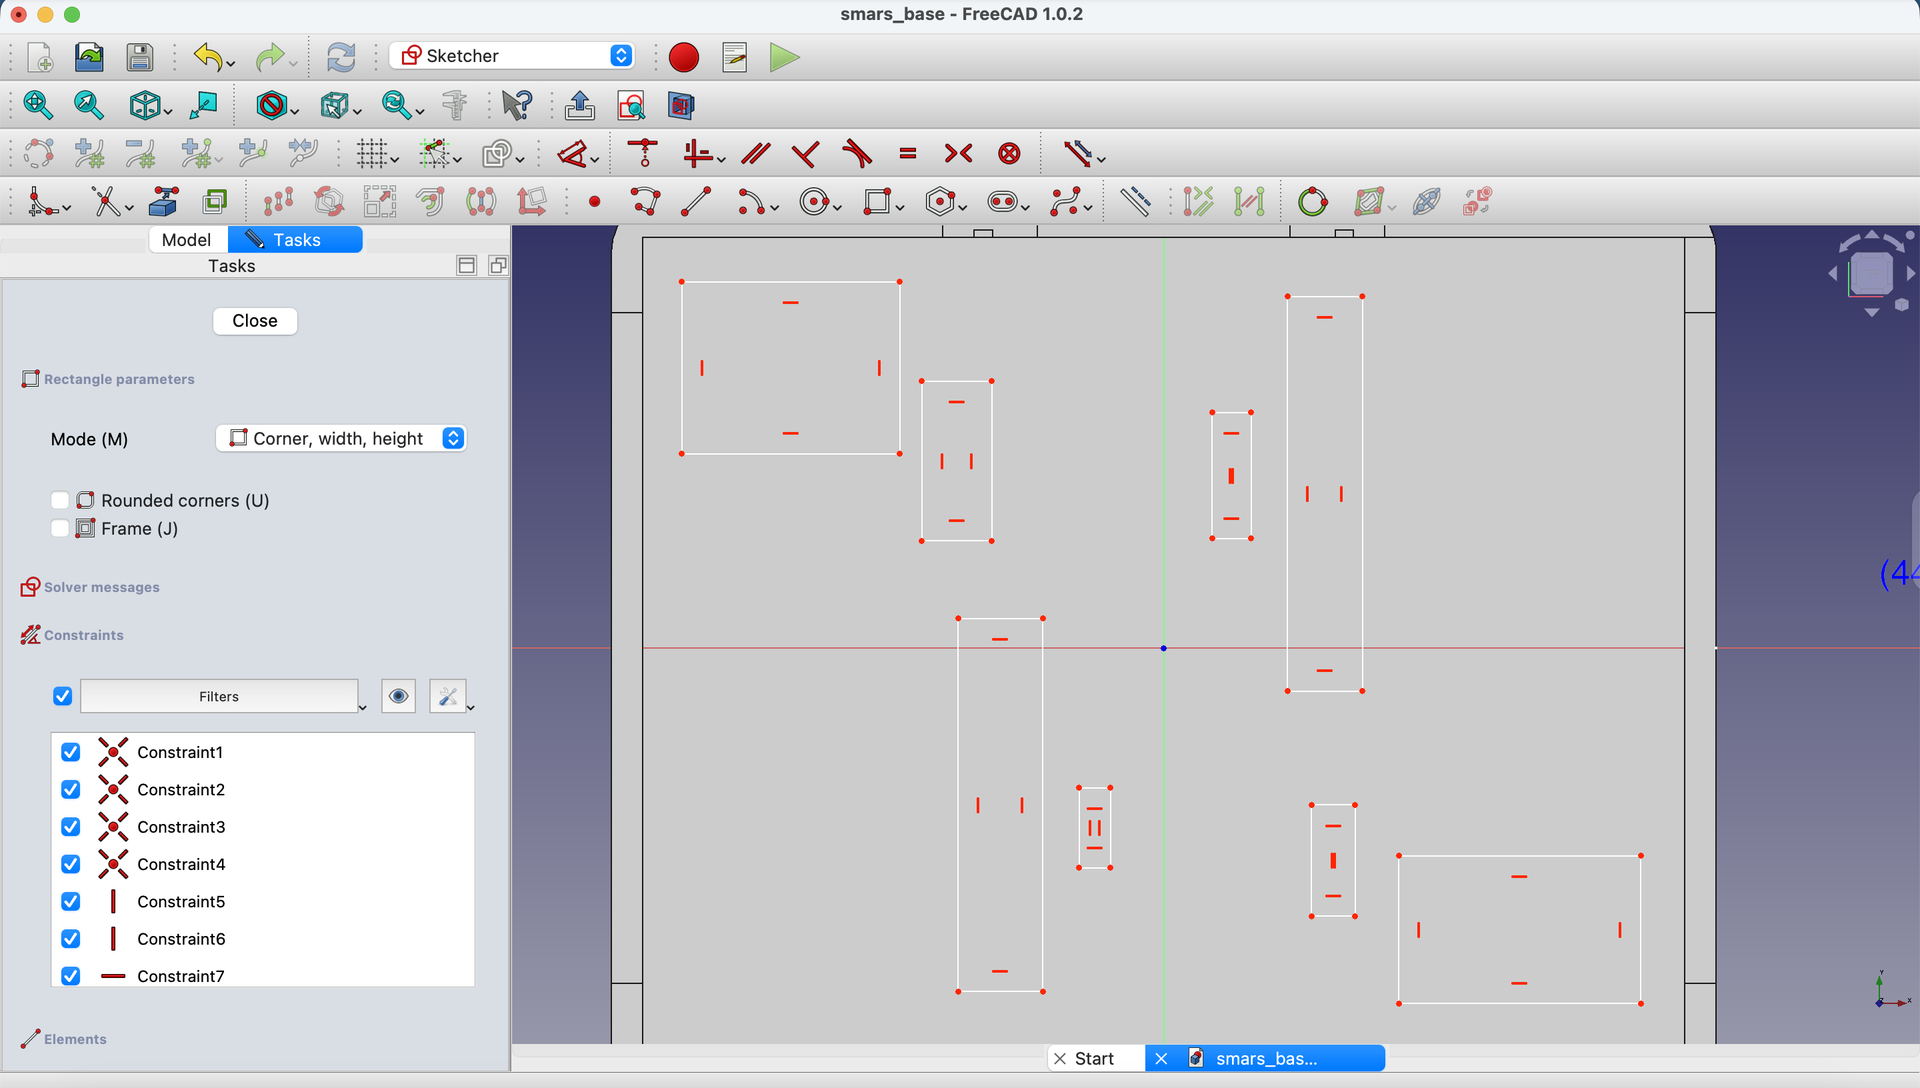Click the Save document icon
1920x1088 pixels.
140,57
